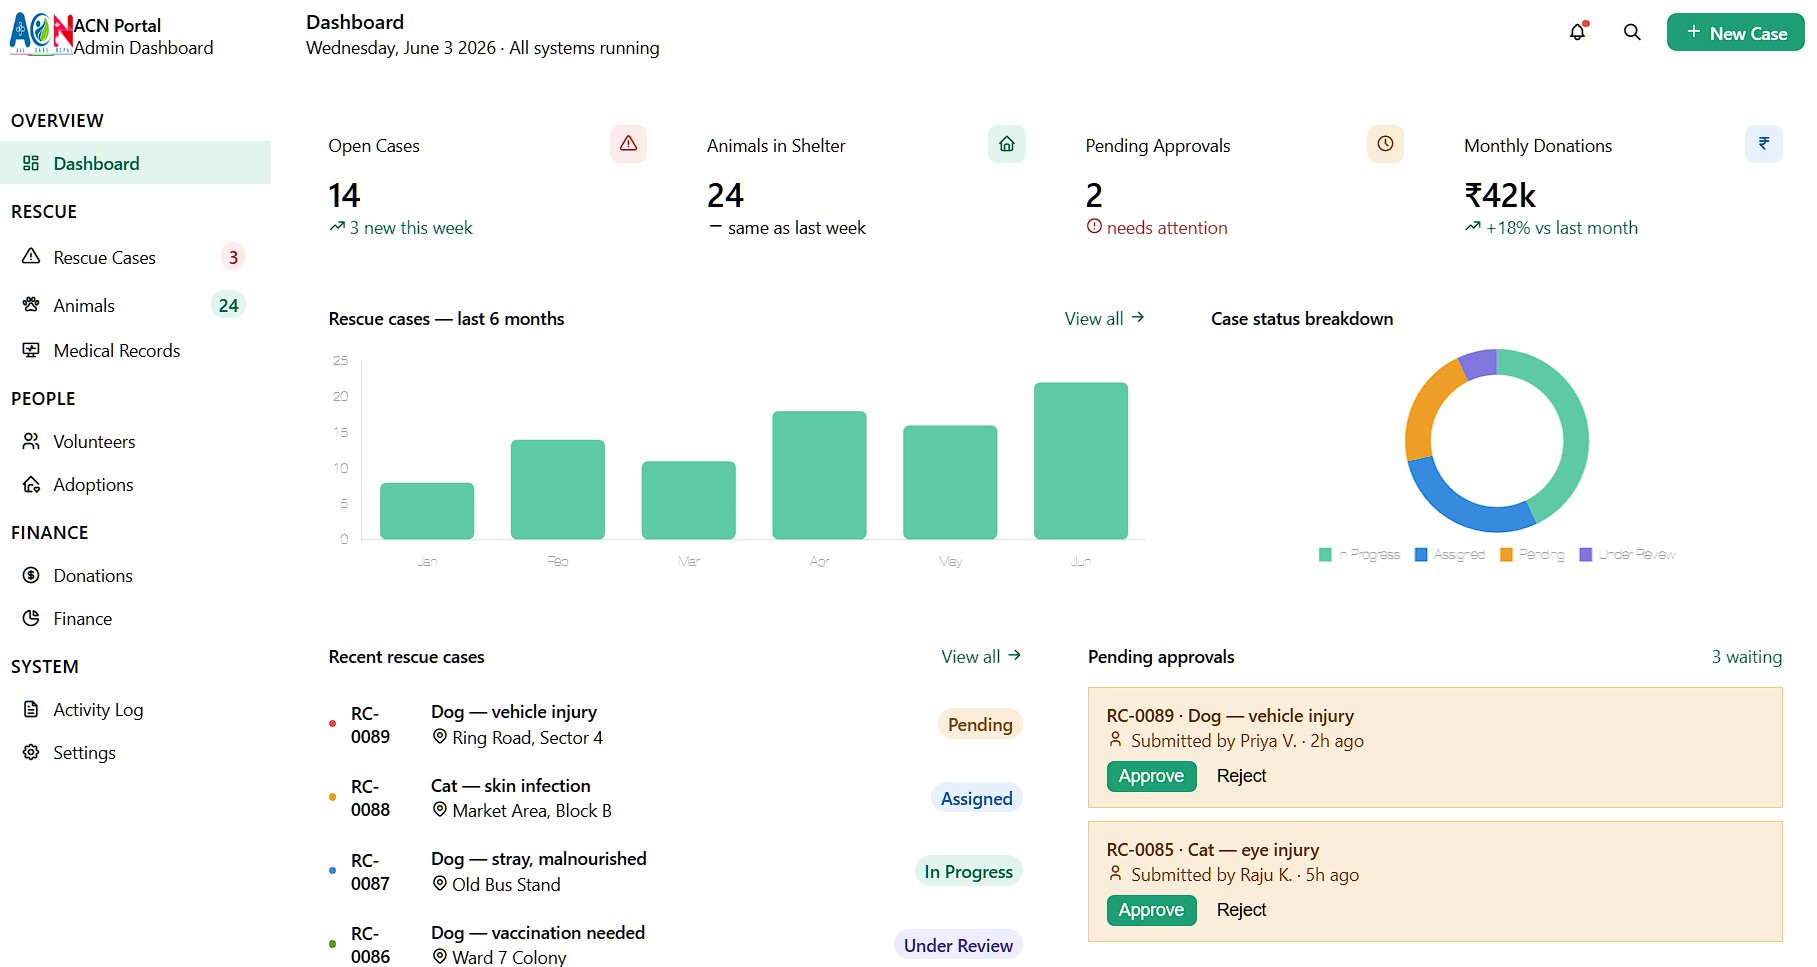Click the Pending status badge for RC-0089

pos(980,724)
